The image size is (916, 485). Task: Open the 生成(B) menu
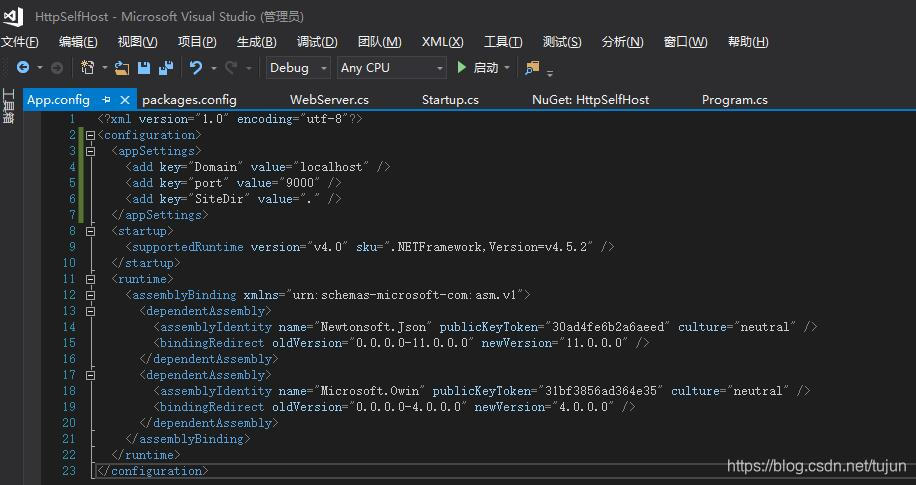point(256,42)
